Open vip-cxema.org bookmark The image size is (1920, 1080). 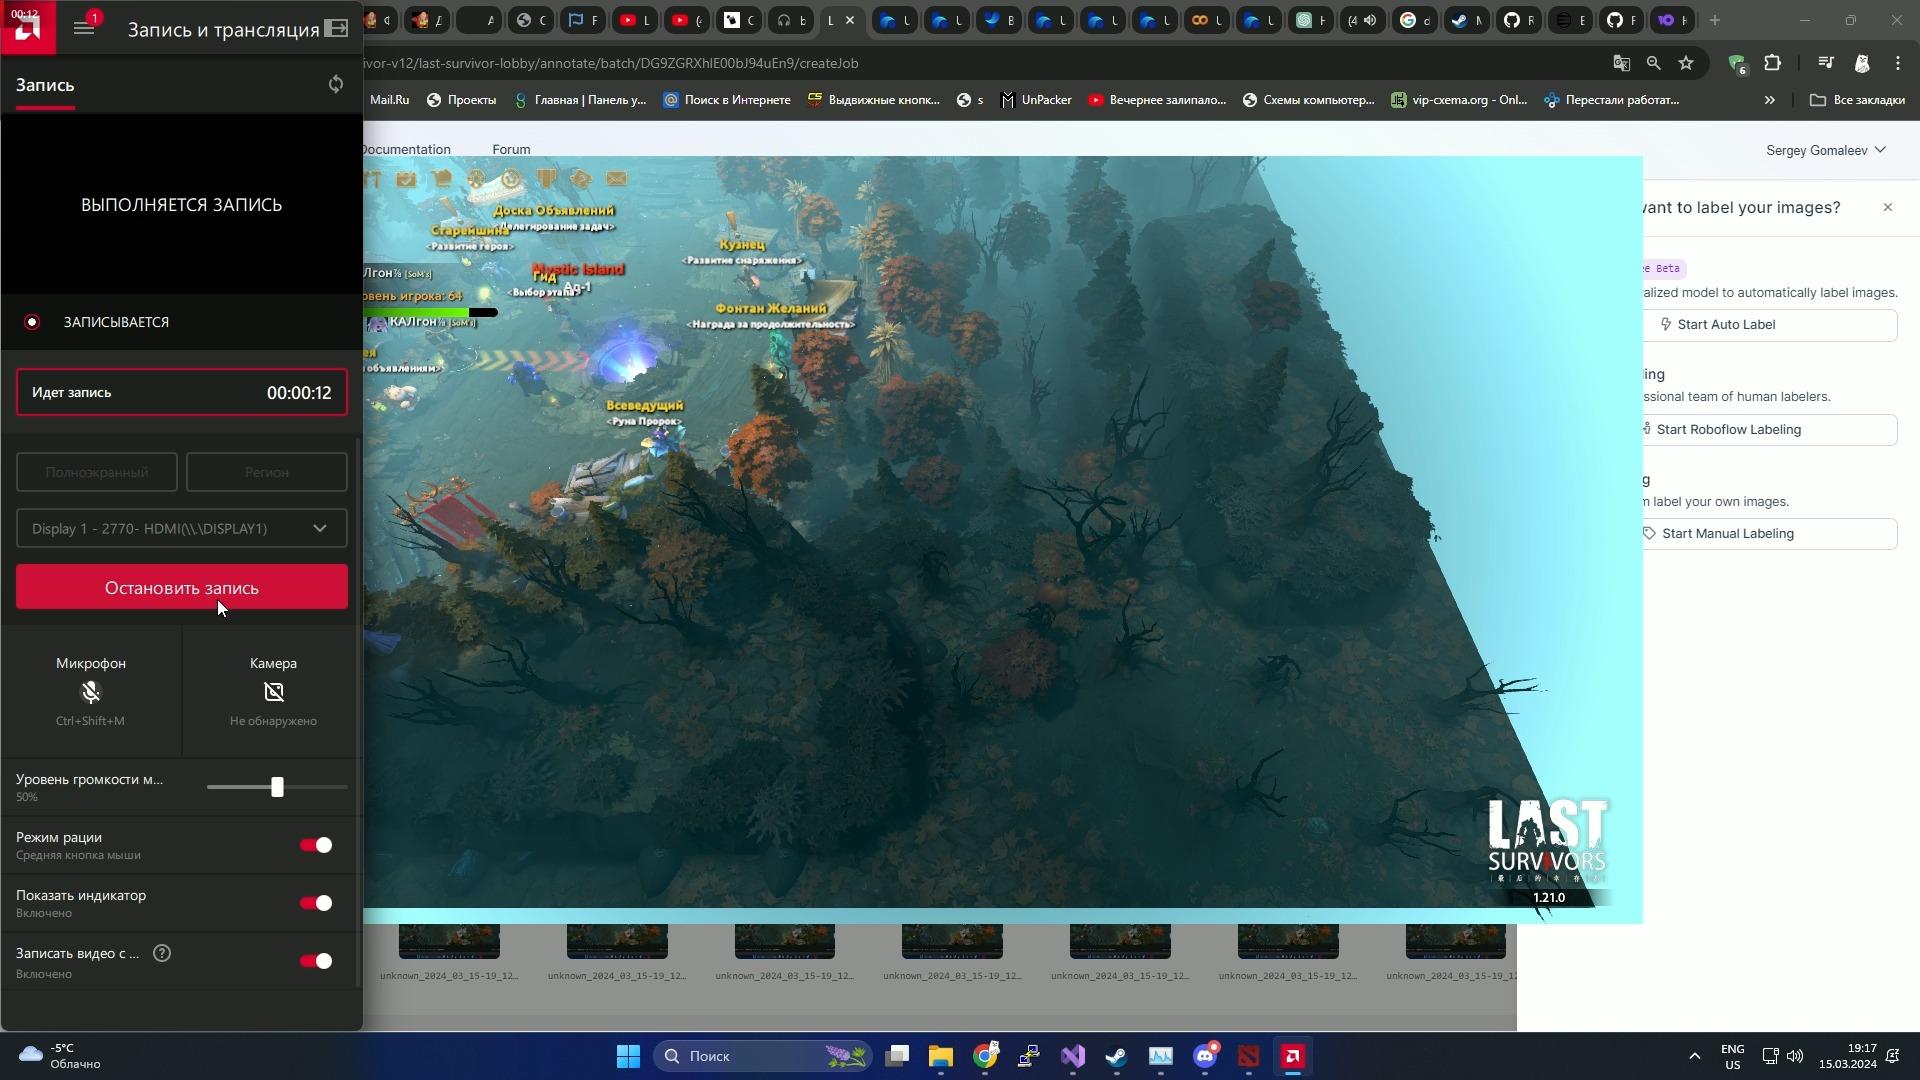pyautogui.click(x=1459, y=100)
